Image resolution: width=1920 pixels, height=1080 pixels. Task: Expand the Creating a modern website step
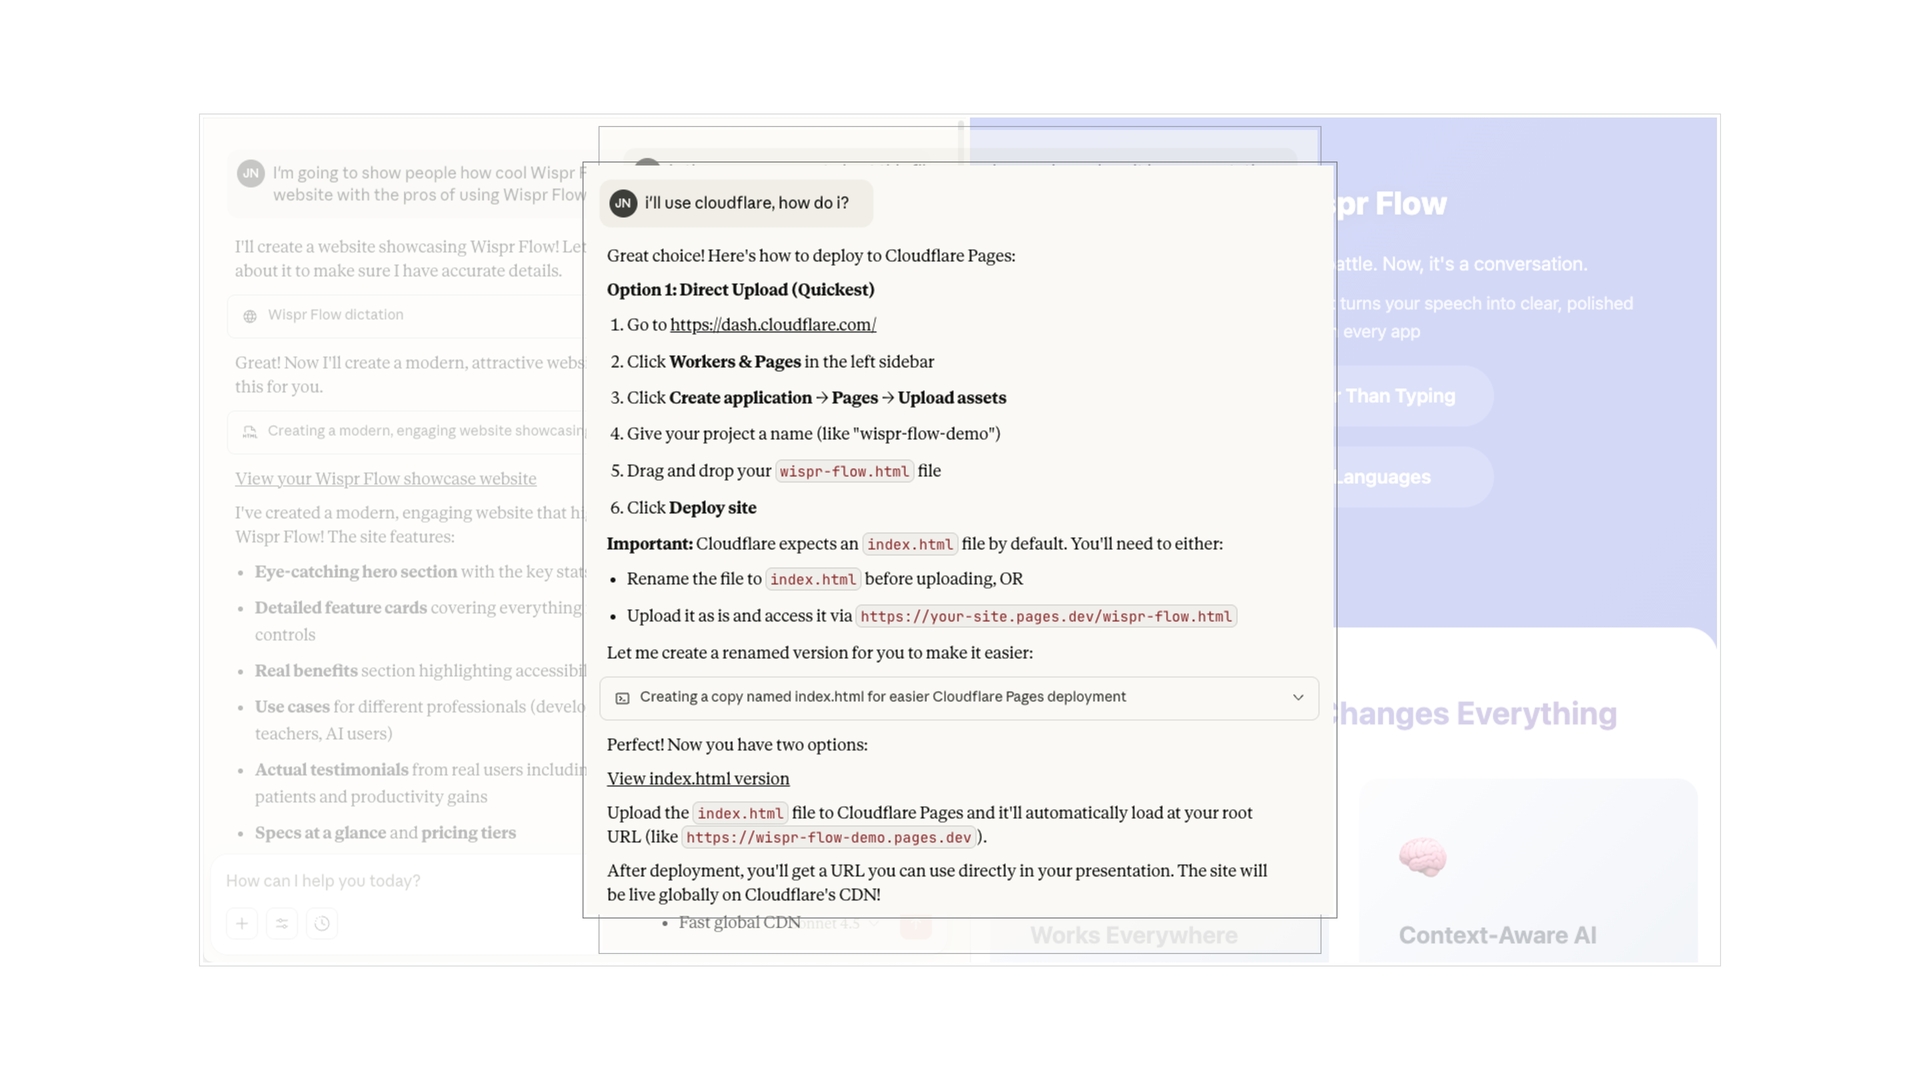tap(420, 431)
